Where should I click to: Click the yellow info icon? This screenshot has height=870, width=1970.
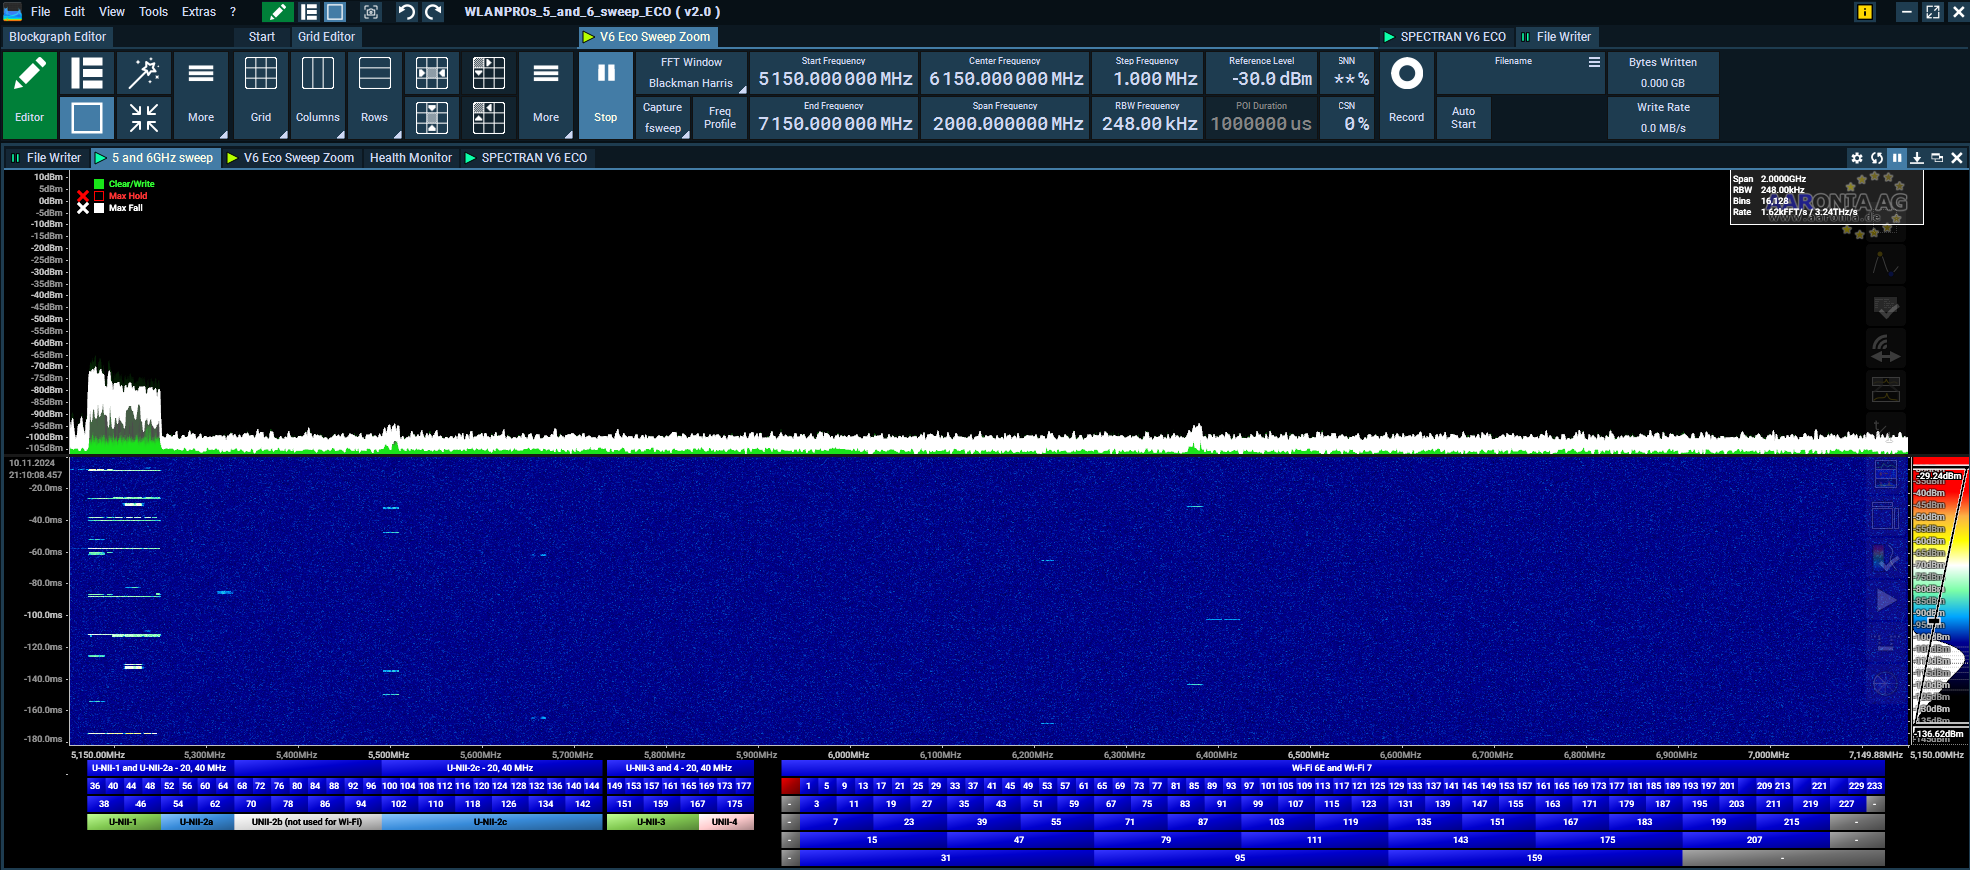(1865, 12)
